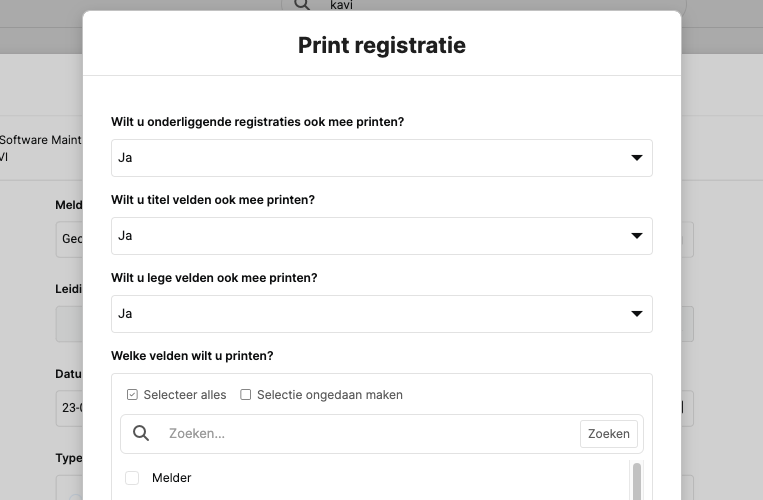Open the 'titel velden' Ja dropdown

point(370,236)
